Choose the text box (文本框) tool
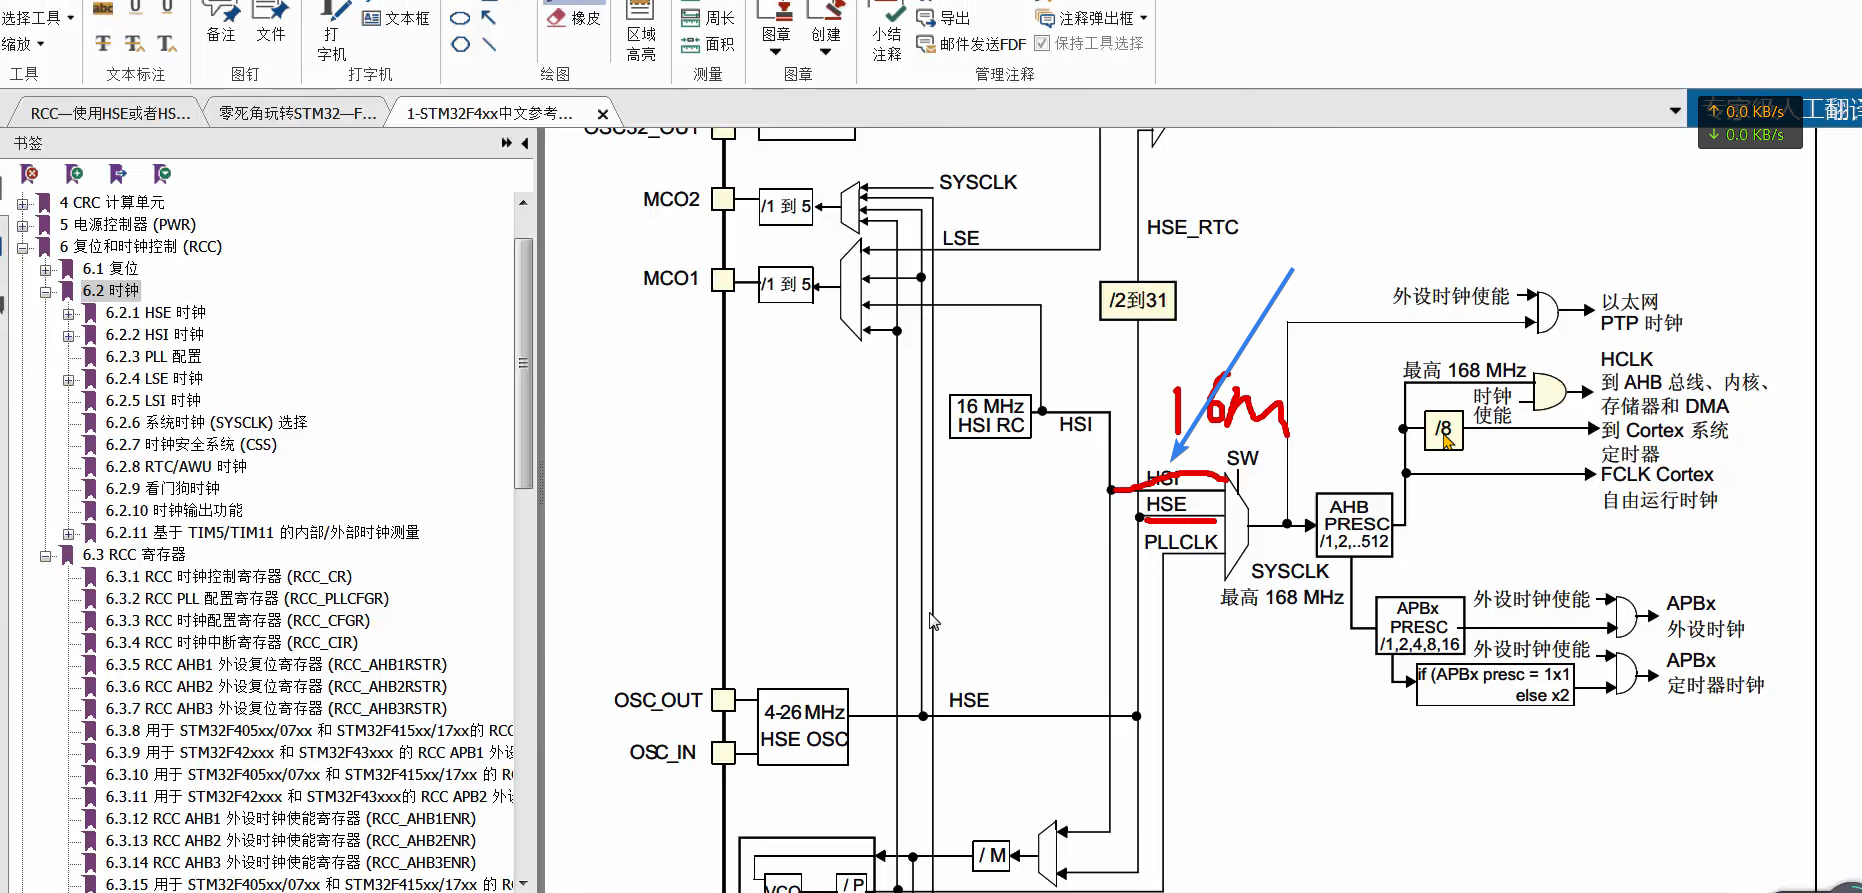The width and height of the screenshot is (1862, 893). [396, 18]
